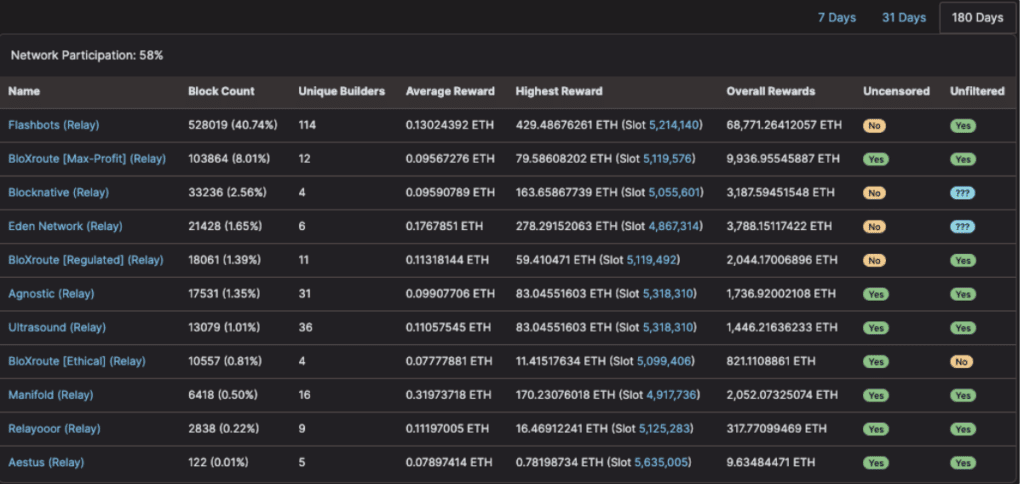Open slot 4,867,314 from Eden Network row
Viewport: 1024px width, 484px height.
point(675,227)
